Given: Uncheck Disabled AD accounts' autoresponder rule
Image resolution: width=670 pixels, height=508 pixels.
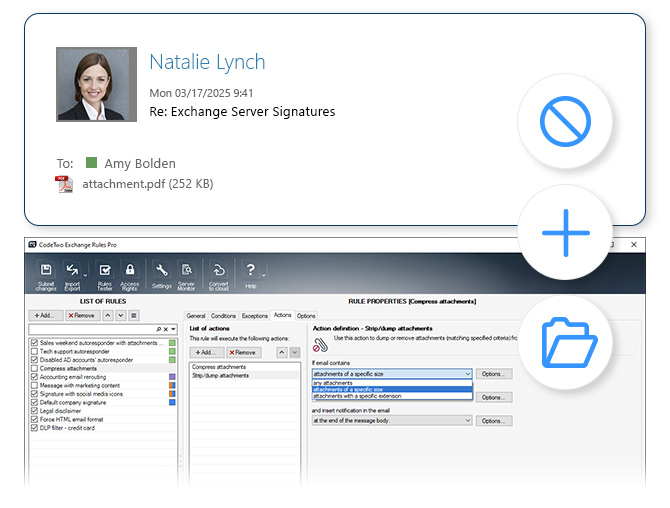Looking at the screenshot, I should coord(35,360).
